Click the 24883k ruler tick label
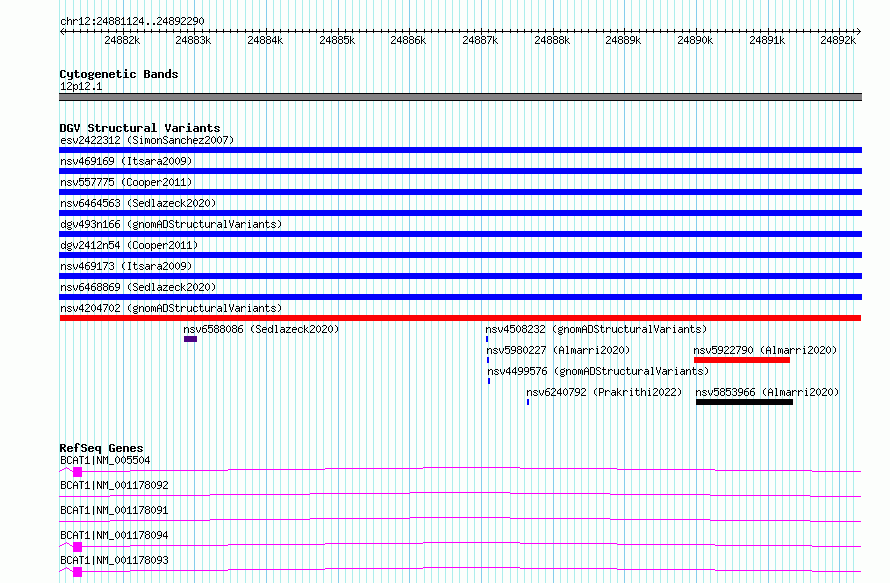 pos(193,40)
